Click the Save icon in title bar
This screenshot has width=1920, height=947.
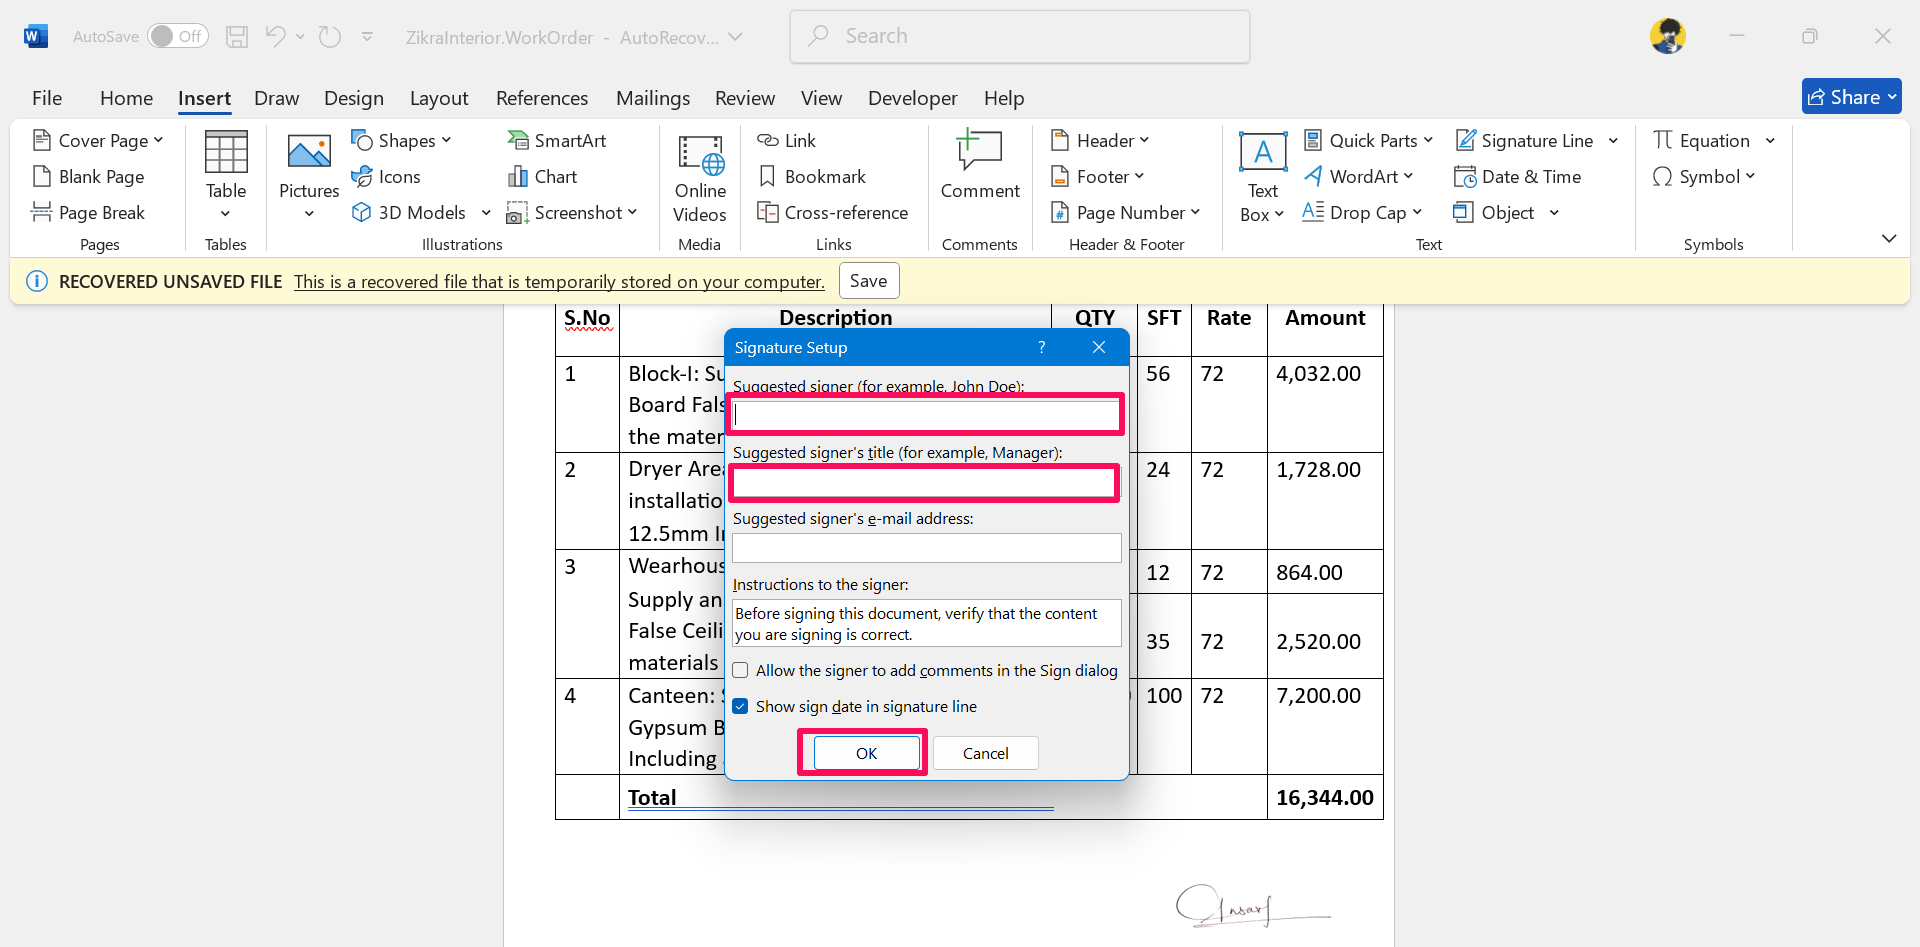[237, 37]
